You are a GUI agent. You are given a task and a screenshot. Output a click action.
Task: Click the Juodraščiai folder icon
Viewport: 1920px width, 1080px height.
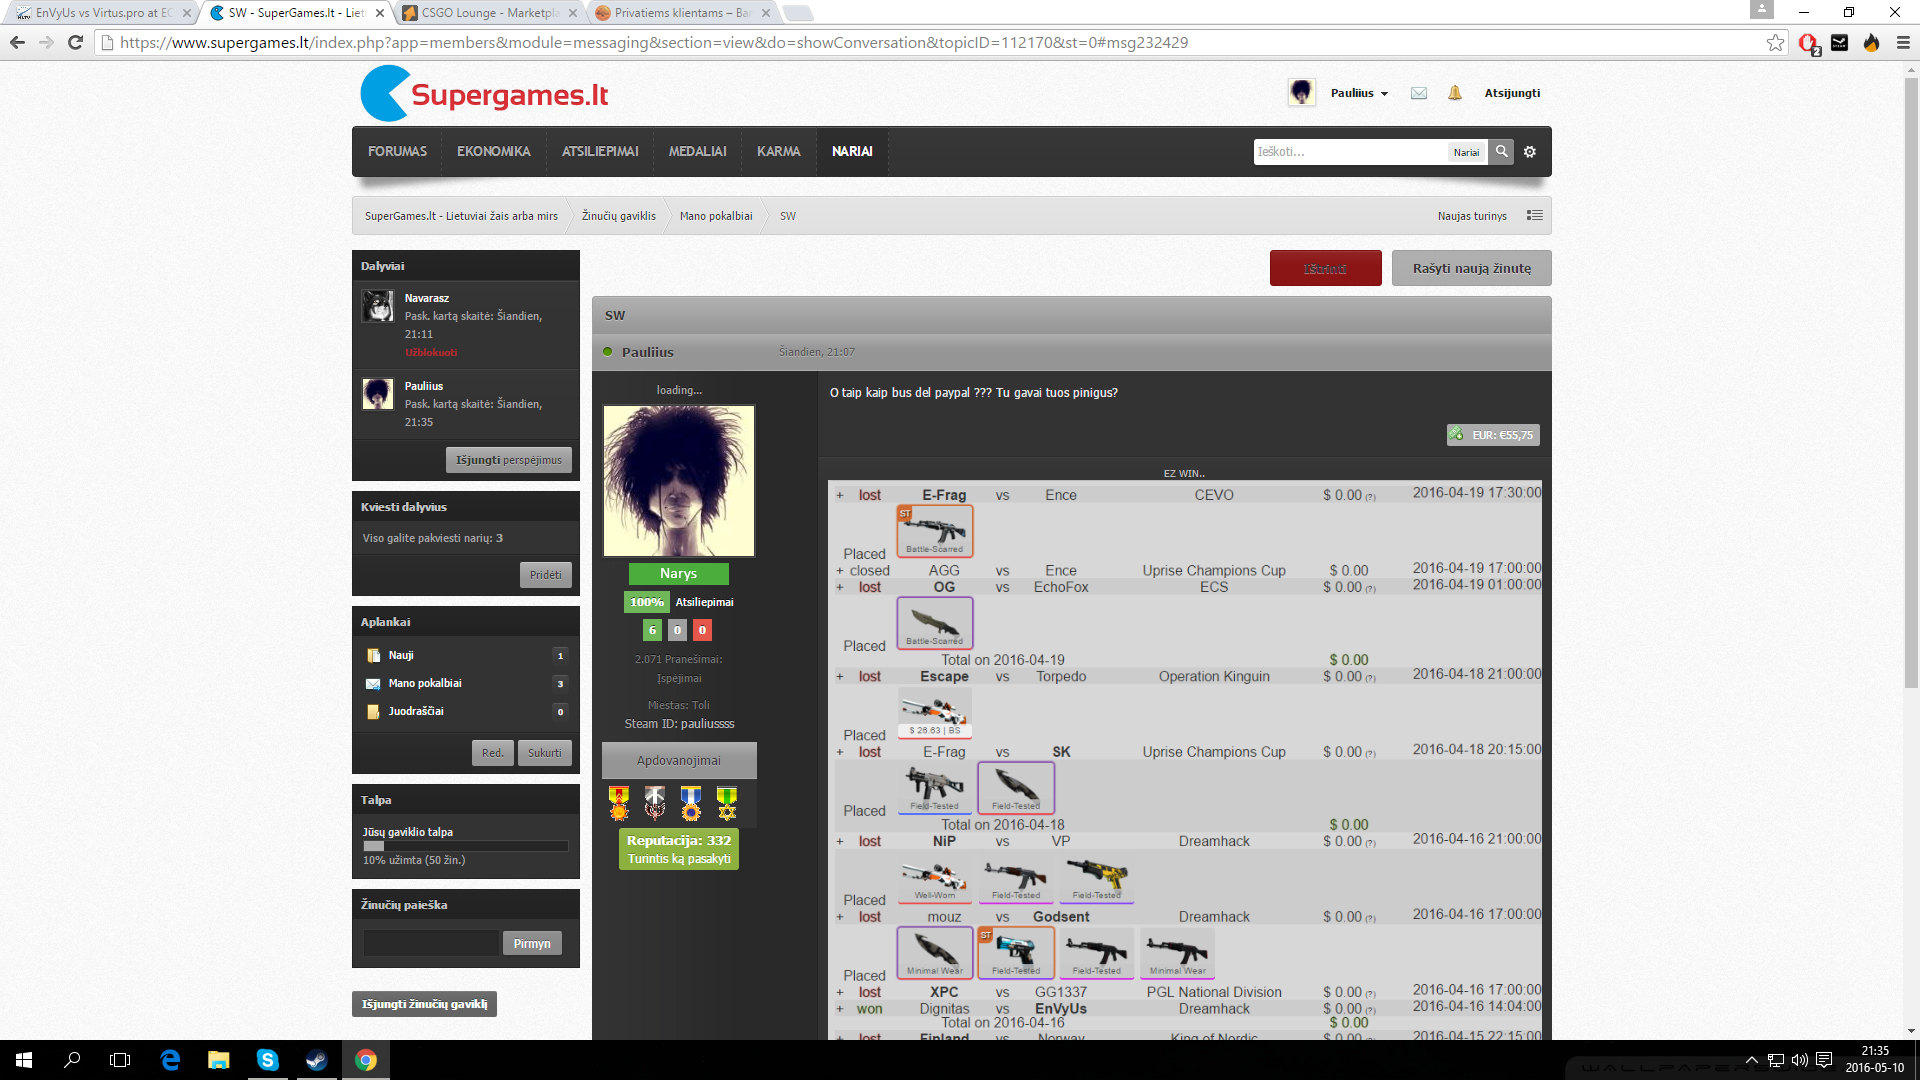click(x=373, y=712)
